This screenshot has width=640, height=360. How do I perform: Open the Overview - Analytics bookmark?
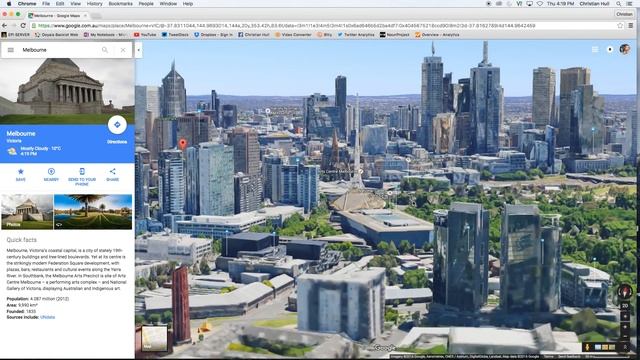[x=437, y=35]
